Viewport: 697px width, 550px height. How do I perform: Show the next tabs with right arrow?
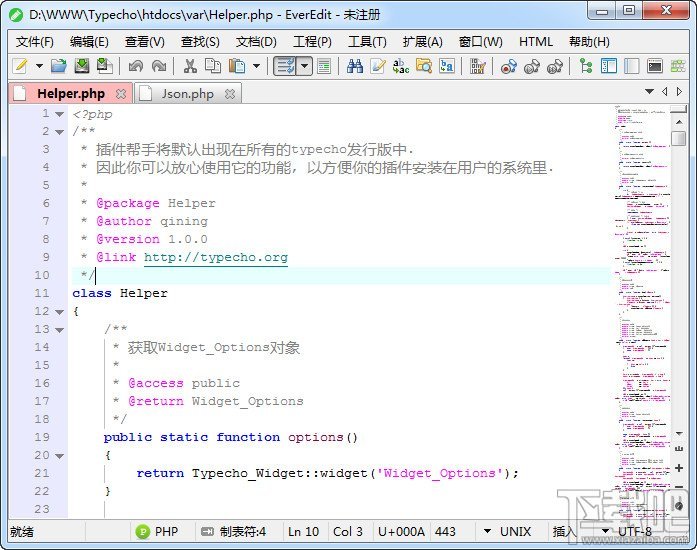[x=679, y=92]
